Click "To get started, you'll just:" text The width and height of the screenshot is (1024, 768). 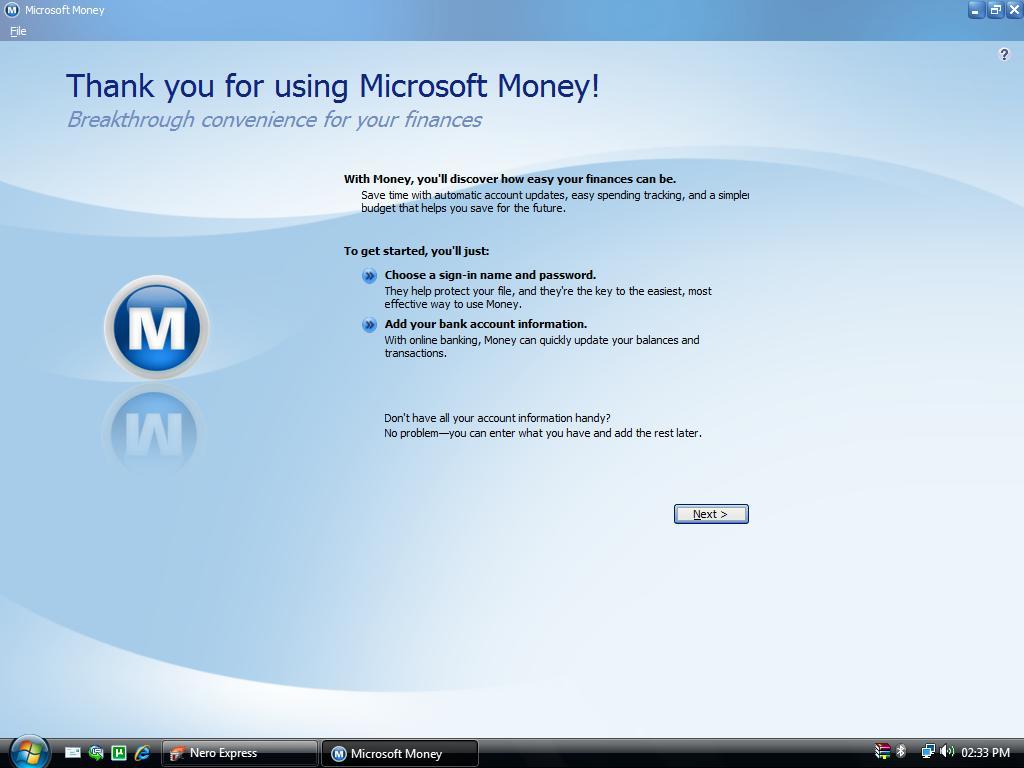click(416, 251)
